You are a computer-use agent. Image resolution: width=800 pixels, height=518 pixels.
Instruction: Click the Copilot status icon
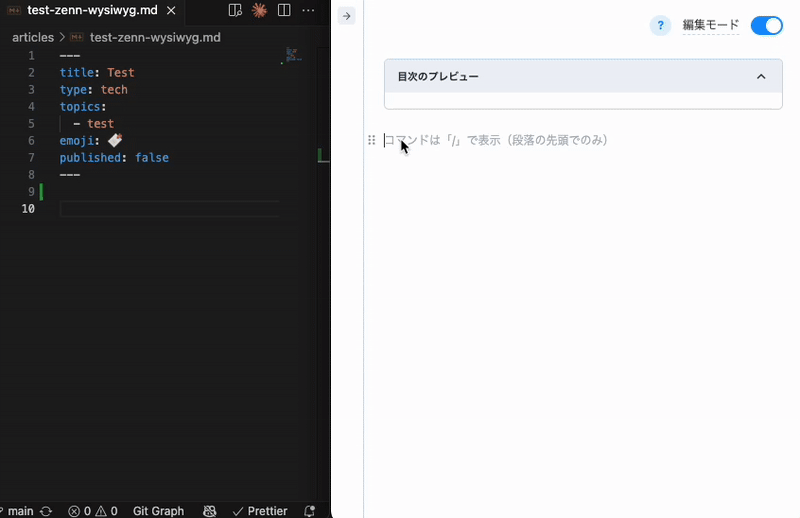[209, 511]
